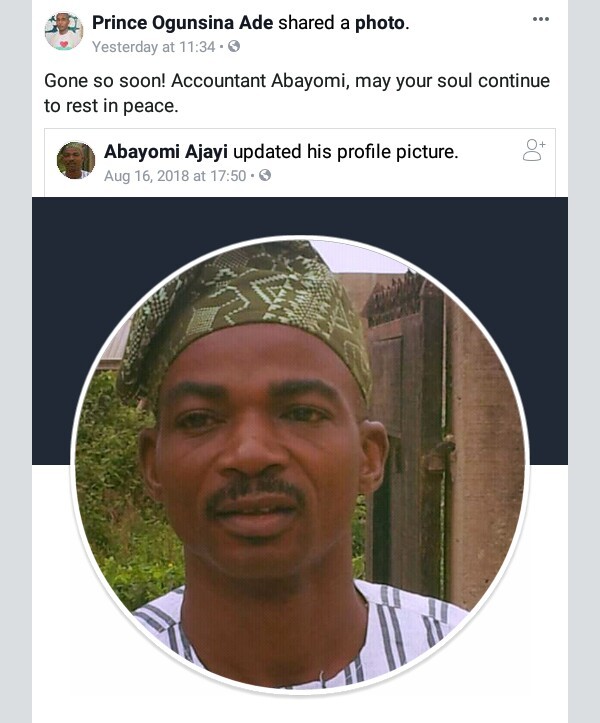Open Abayomi Ajayi's small profile thumbnail
This screenshot has height=723, width=600.
(76, 160)
